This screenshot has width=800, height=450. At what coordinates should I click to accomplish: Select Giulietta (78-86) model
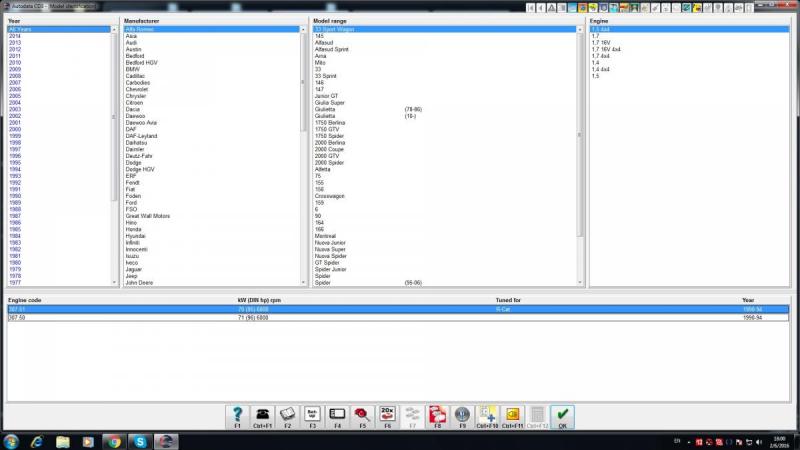pyautogui.click(x=368, y=109)
